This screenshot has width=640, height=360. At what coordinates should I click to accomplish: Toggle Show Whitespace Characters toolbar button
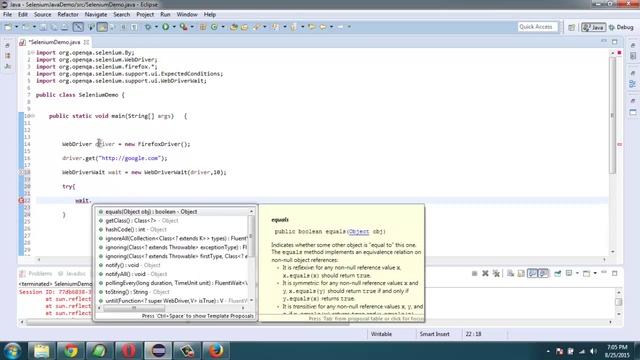(x=134, y=27)
